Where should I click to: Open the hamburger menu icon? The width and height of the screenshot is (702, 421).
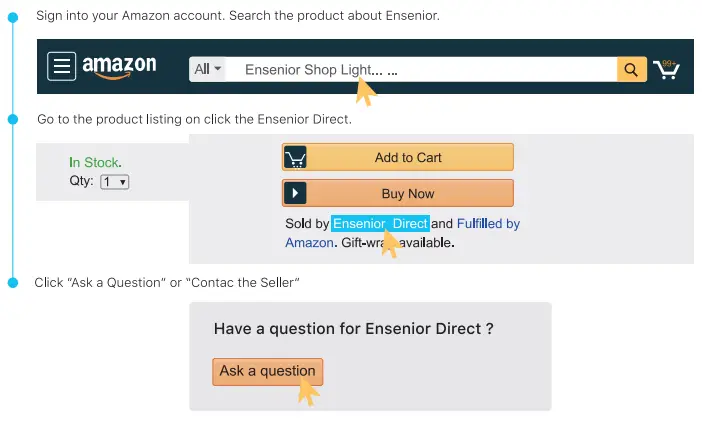(x=62, y=67)
